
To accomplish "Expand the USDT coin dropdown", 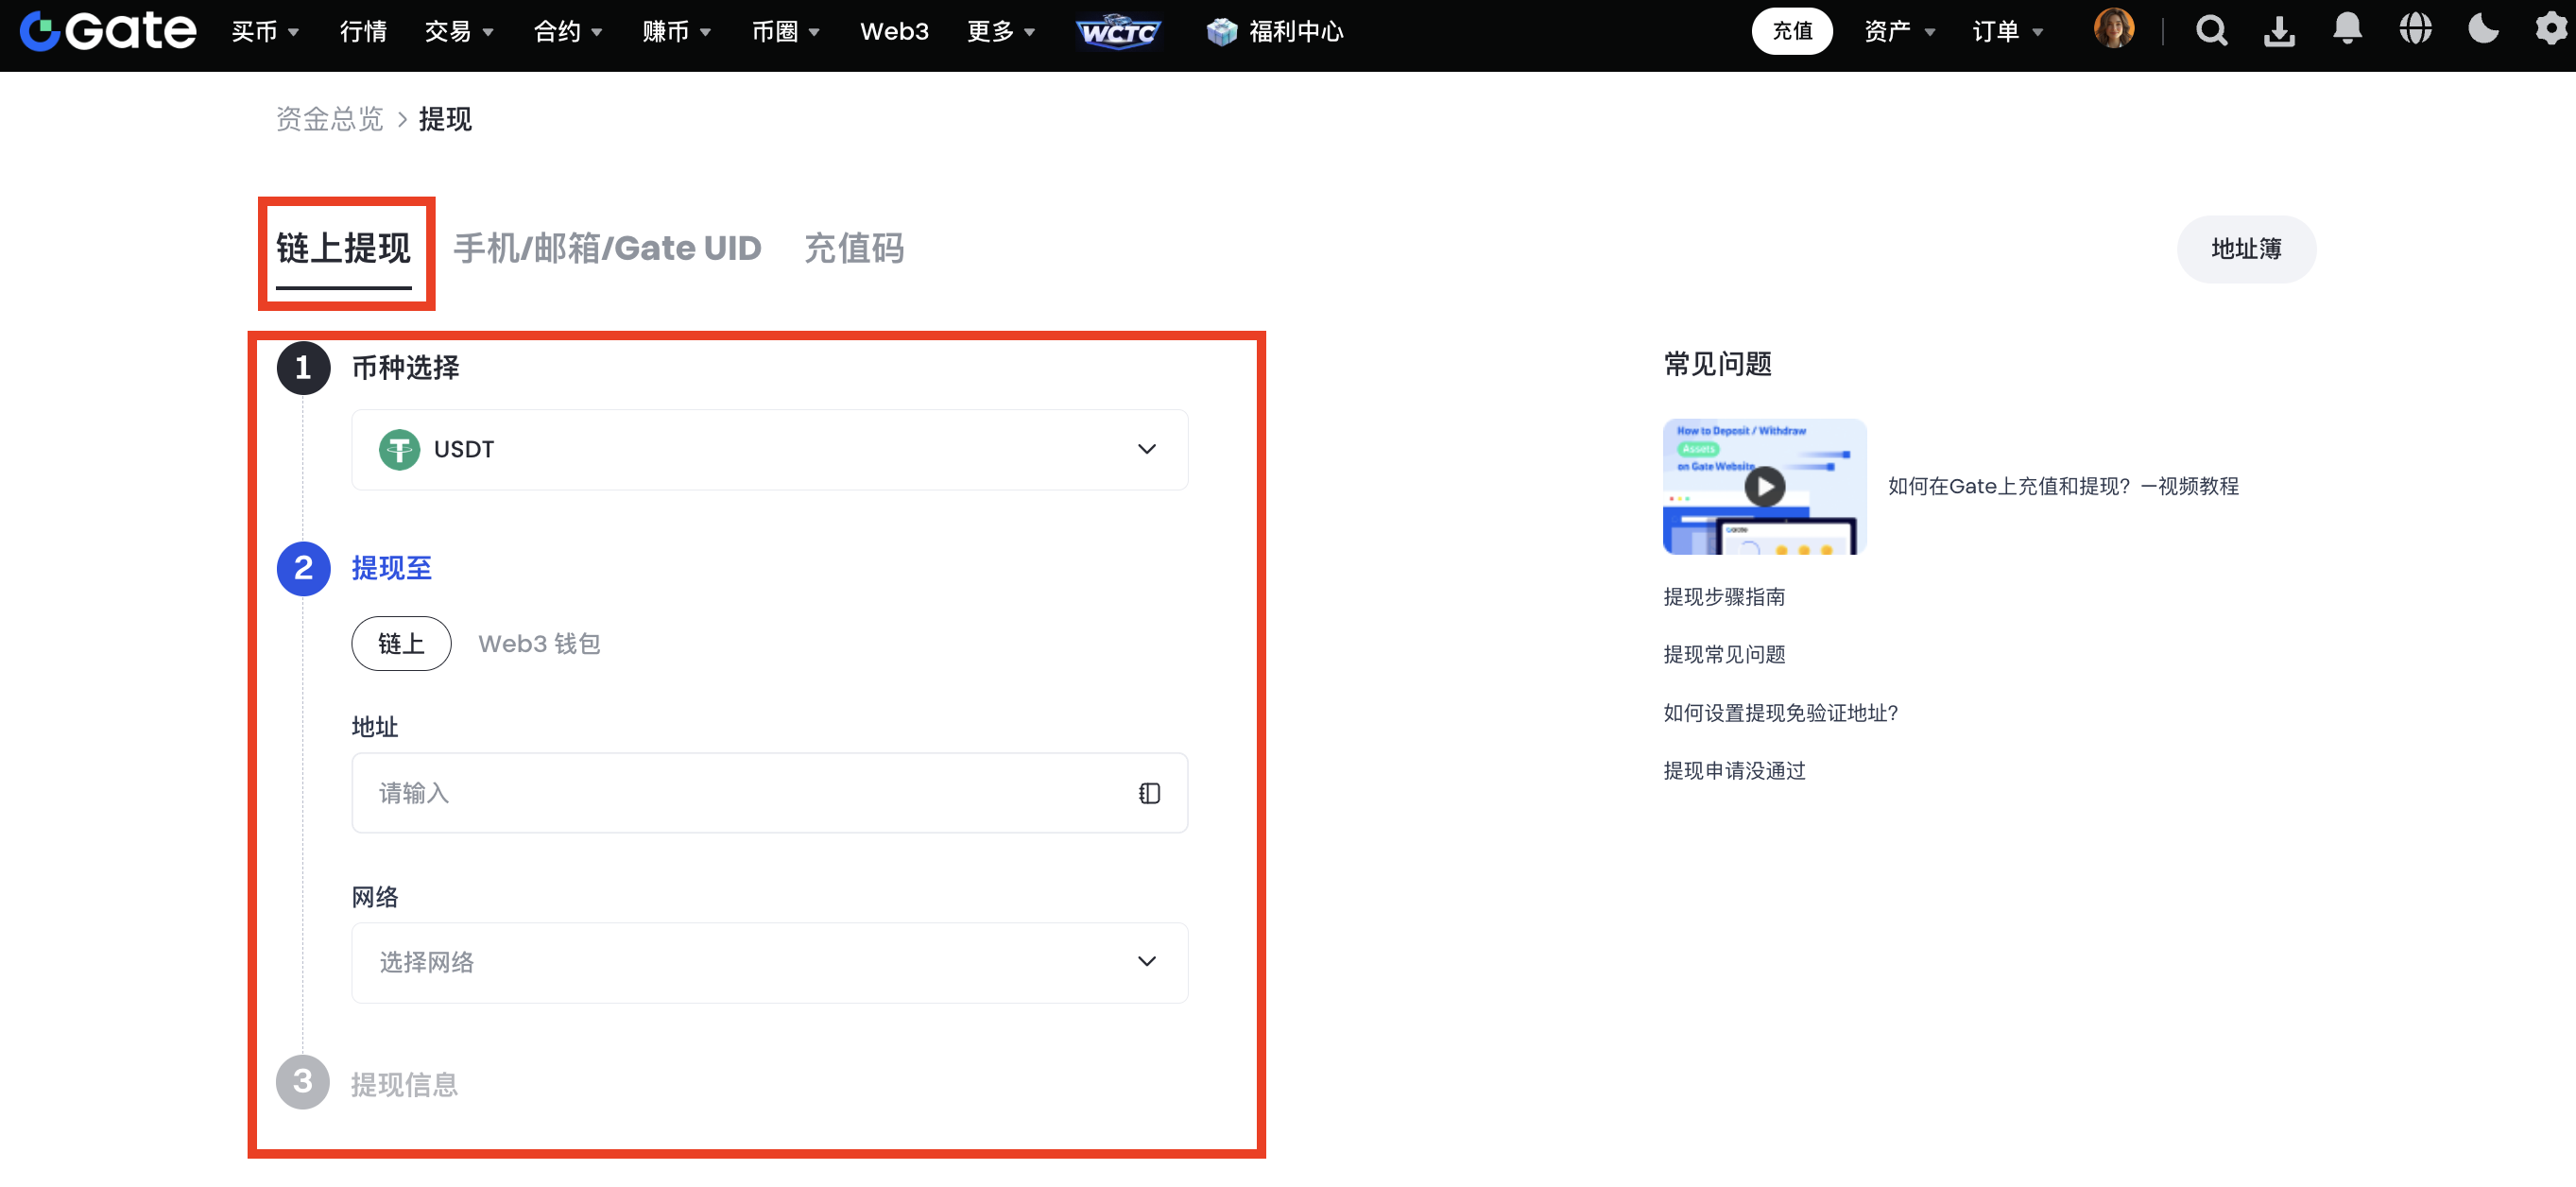I will coord(769,449).
